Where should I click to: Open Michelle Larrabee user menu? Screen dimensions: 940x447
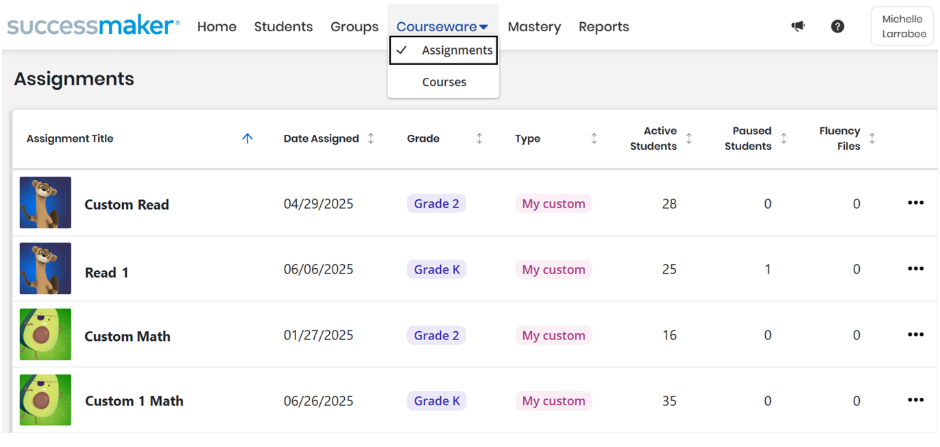tap(902, 27)
